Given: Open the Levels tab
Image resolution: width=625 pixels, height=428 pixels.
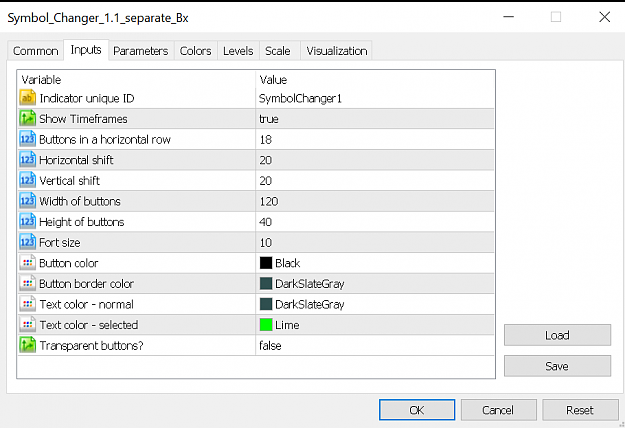Looking at the screenshot, I should [238, 51].
